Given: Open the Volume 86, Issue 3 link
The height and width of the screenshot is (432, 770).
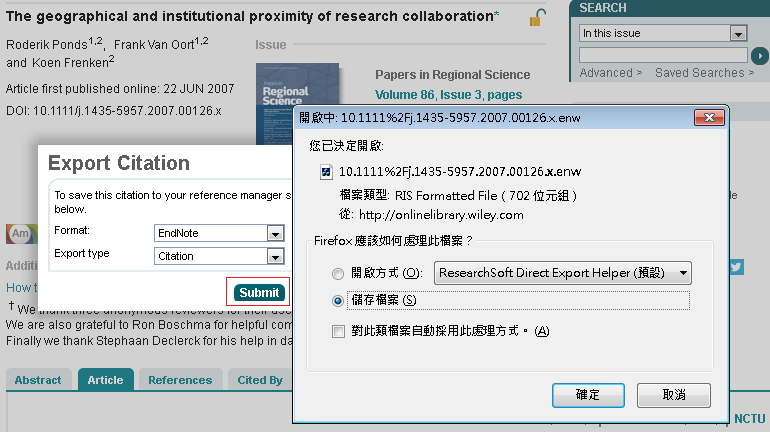Looking at the screenshot, I should pos(448,95).
